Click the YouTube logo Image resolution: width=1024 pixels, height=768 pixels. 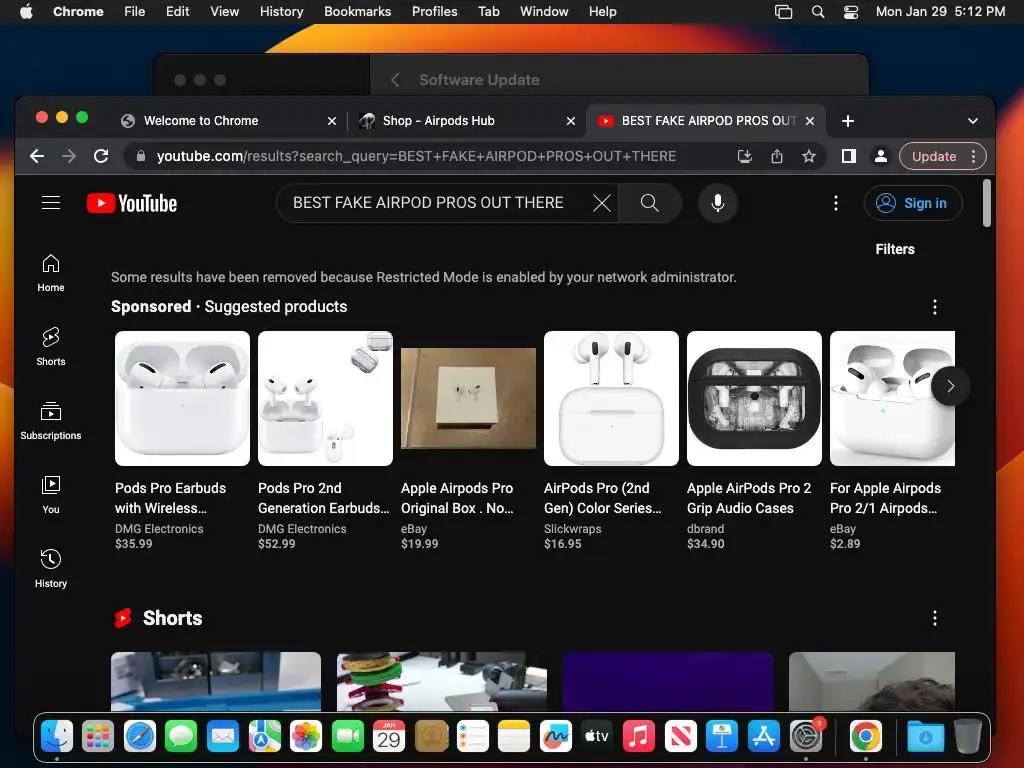click(132, 203)
